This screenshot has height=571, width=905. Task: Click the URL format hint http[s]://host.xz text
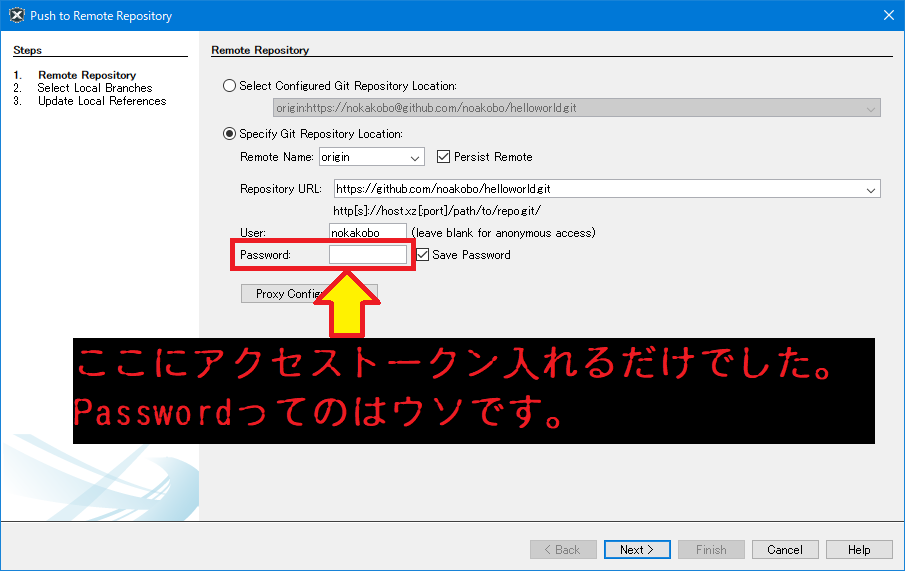point(437,211)
